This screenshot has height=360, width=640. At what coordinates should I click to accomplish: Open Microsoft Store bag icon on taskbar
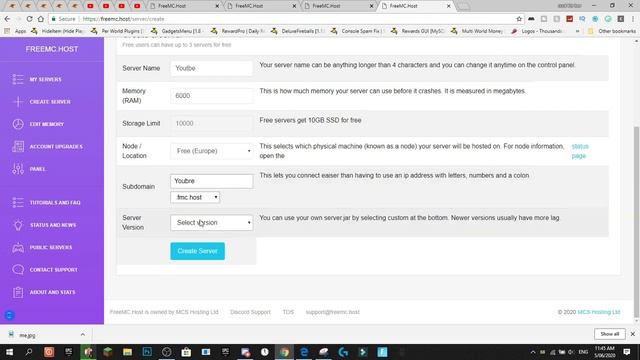tap(186, 352)
